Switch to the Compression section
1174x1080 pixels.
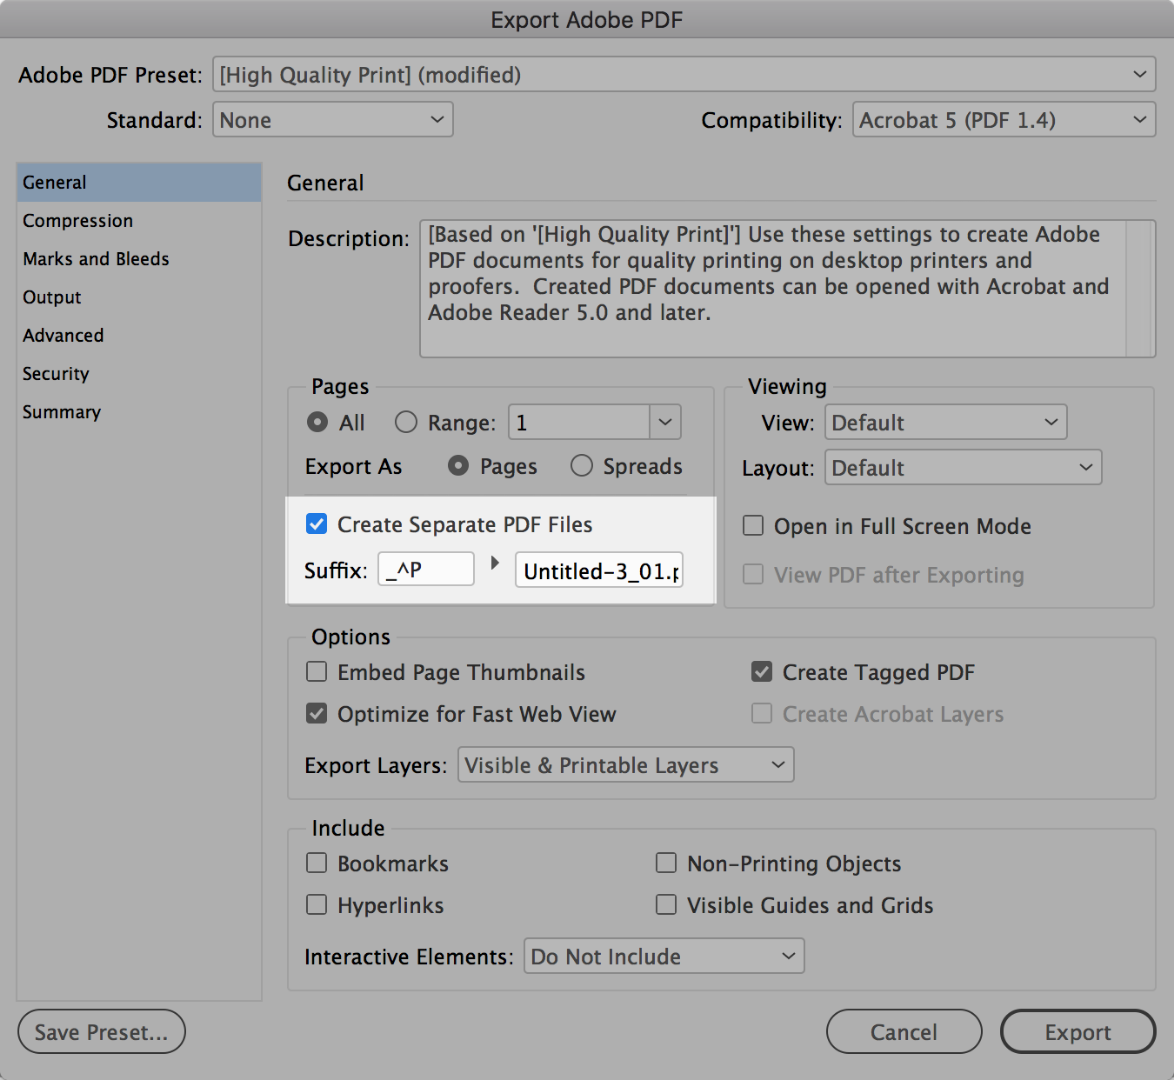tap(139, 220)
